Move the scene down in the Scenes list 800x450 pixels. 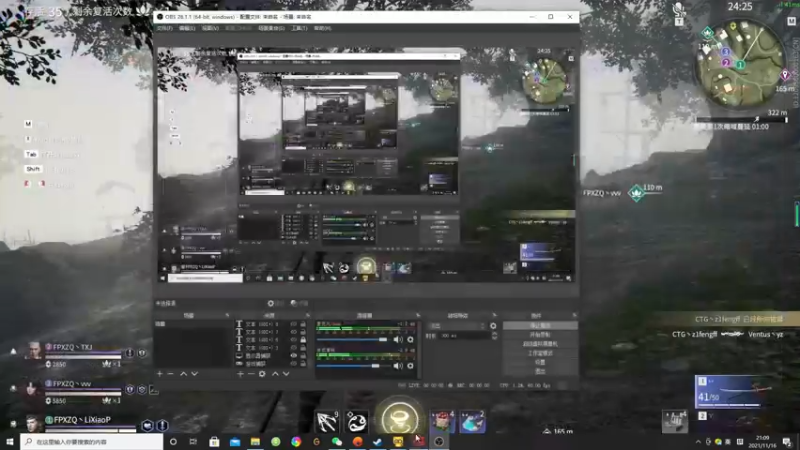194,374
